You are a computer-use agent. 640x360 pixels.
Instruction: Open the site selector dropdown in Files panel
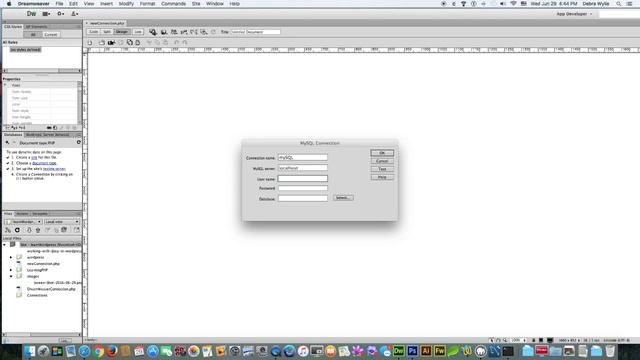pyautogui.click(x=23, y=222)
